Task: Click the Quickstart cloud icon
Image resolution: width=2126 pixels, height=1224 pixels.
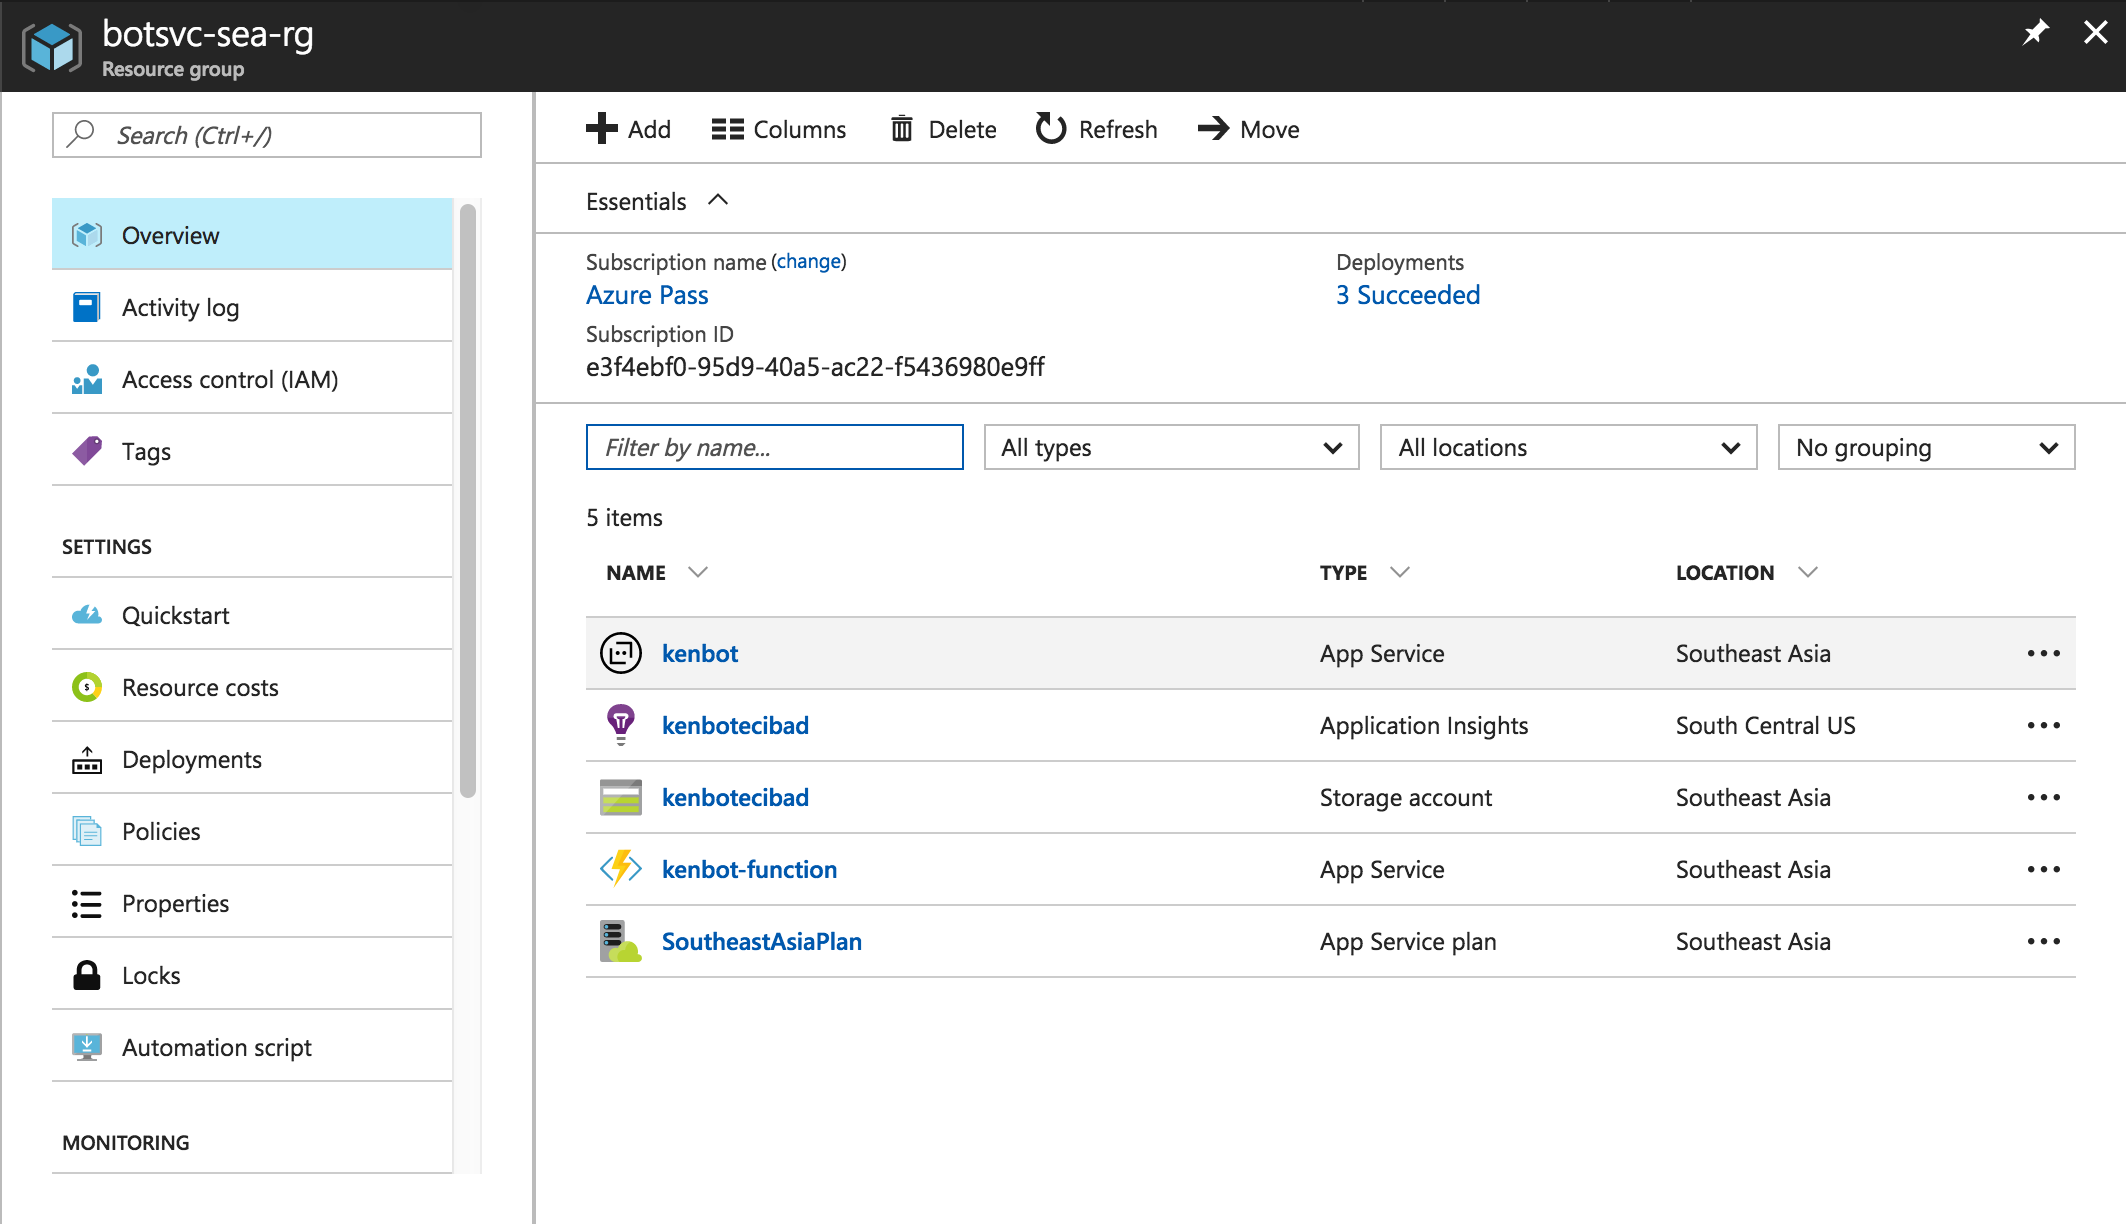Action: [x=87, y=615]
